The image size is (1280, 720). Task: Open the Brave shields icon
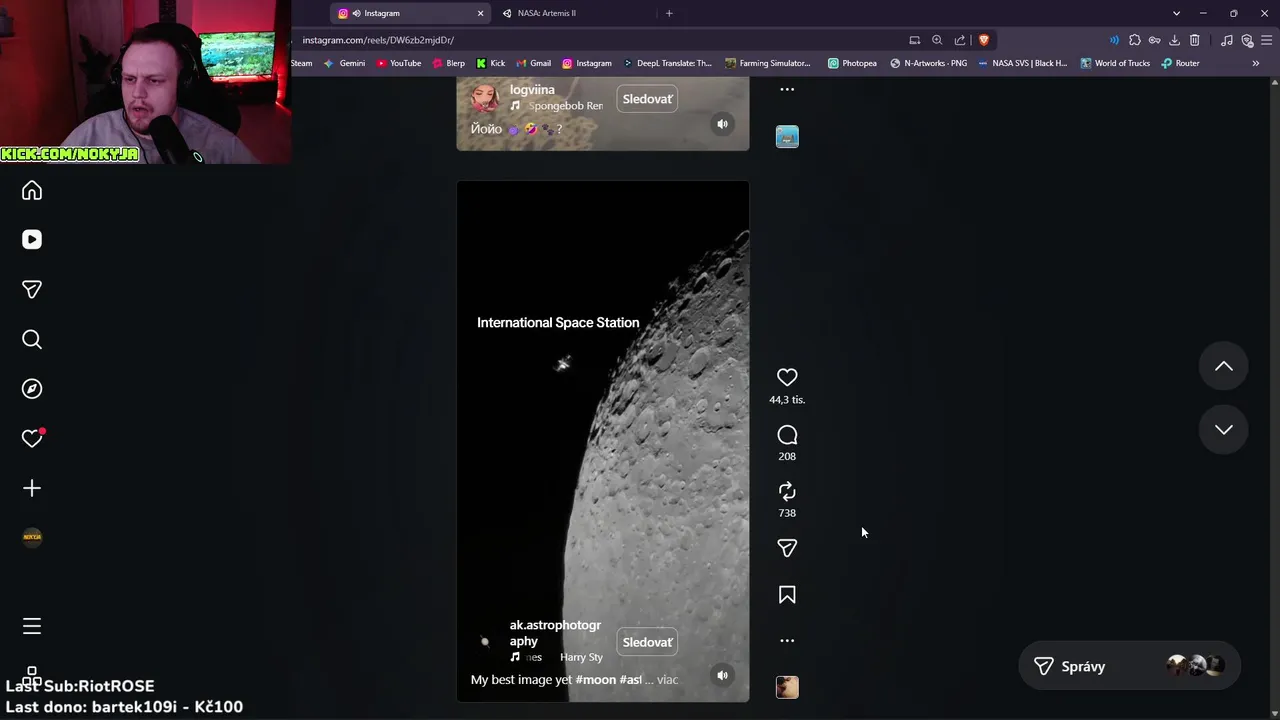pyautogui.click(x=984, y=40)
